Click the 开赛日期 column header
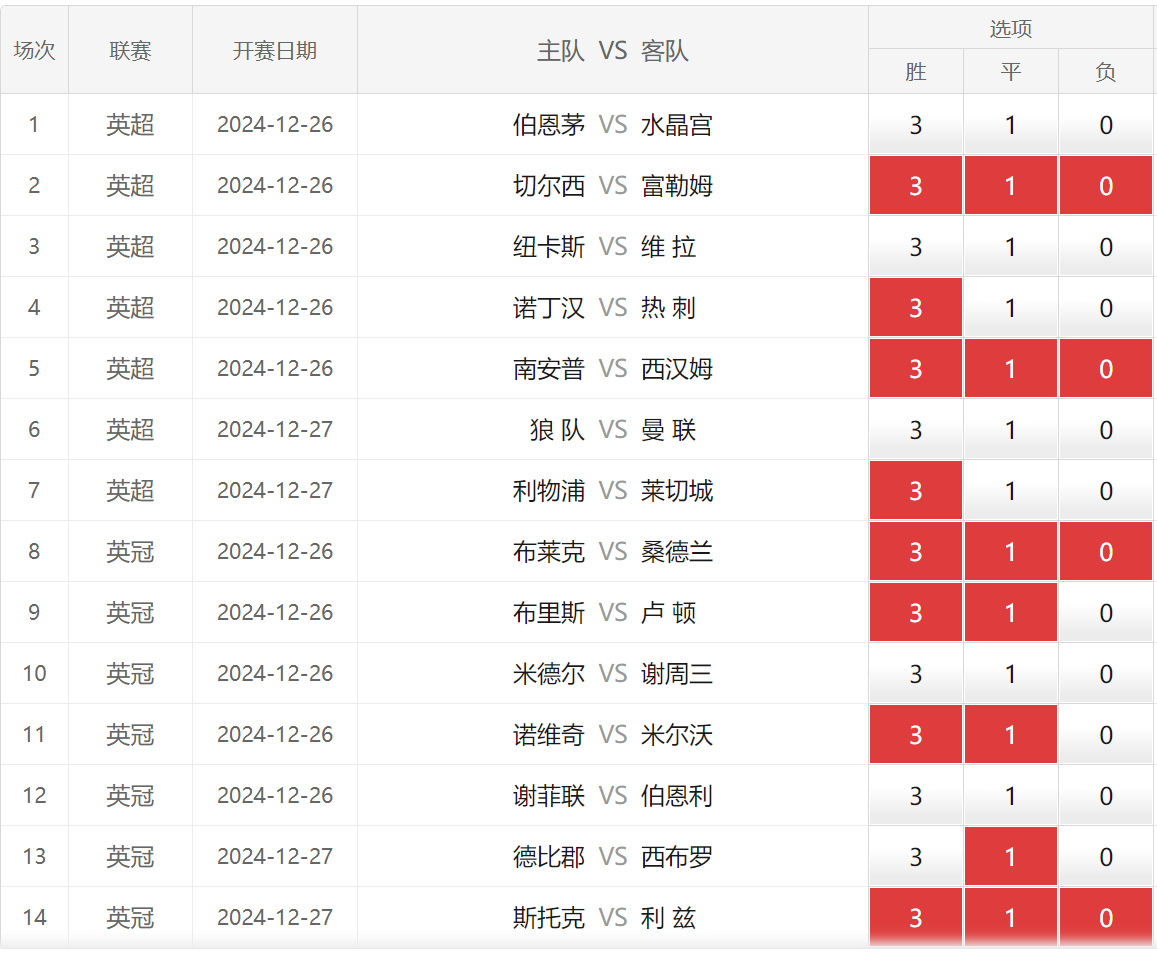Viewport: 1157px width, 959px height. [x=274, y=50]
